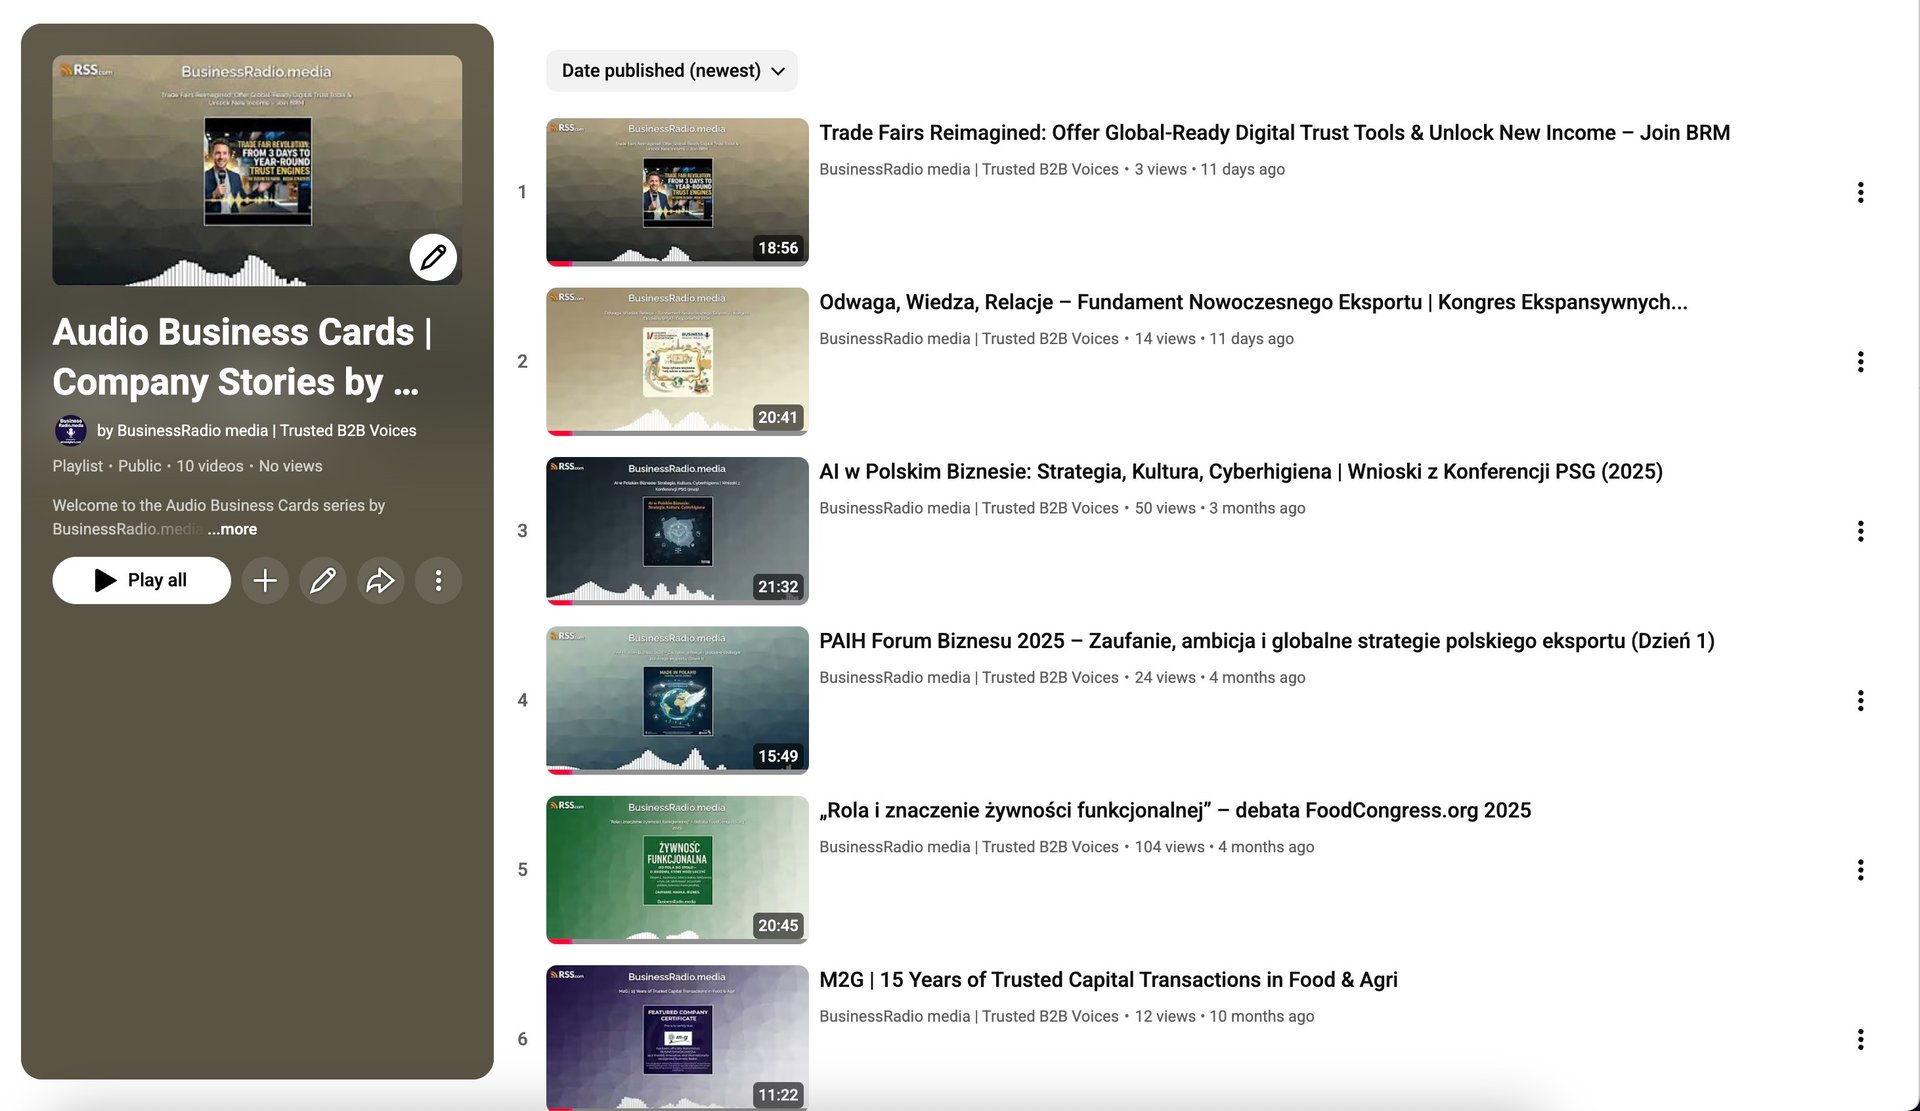
Task: Expand playlist description with ...more
Action: click(232, 530)
